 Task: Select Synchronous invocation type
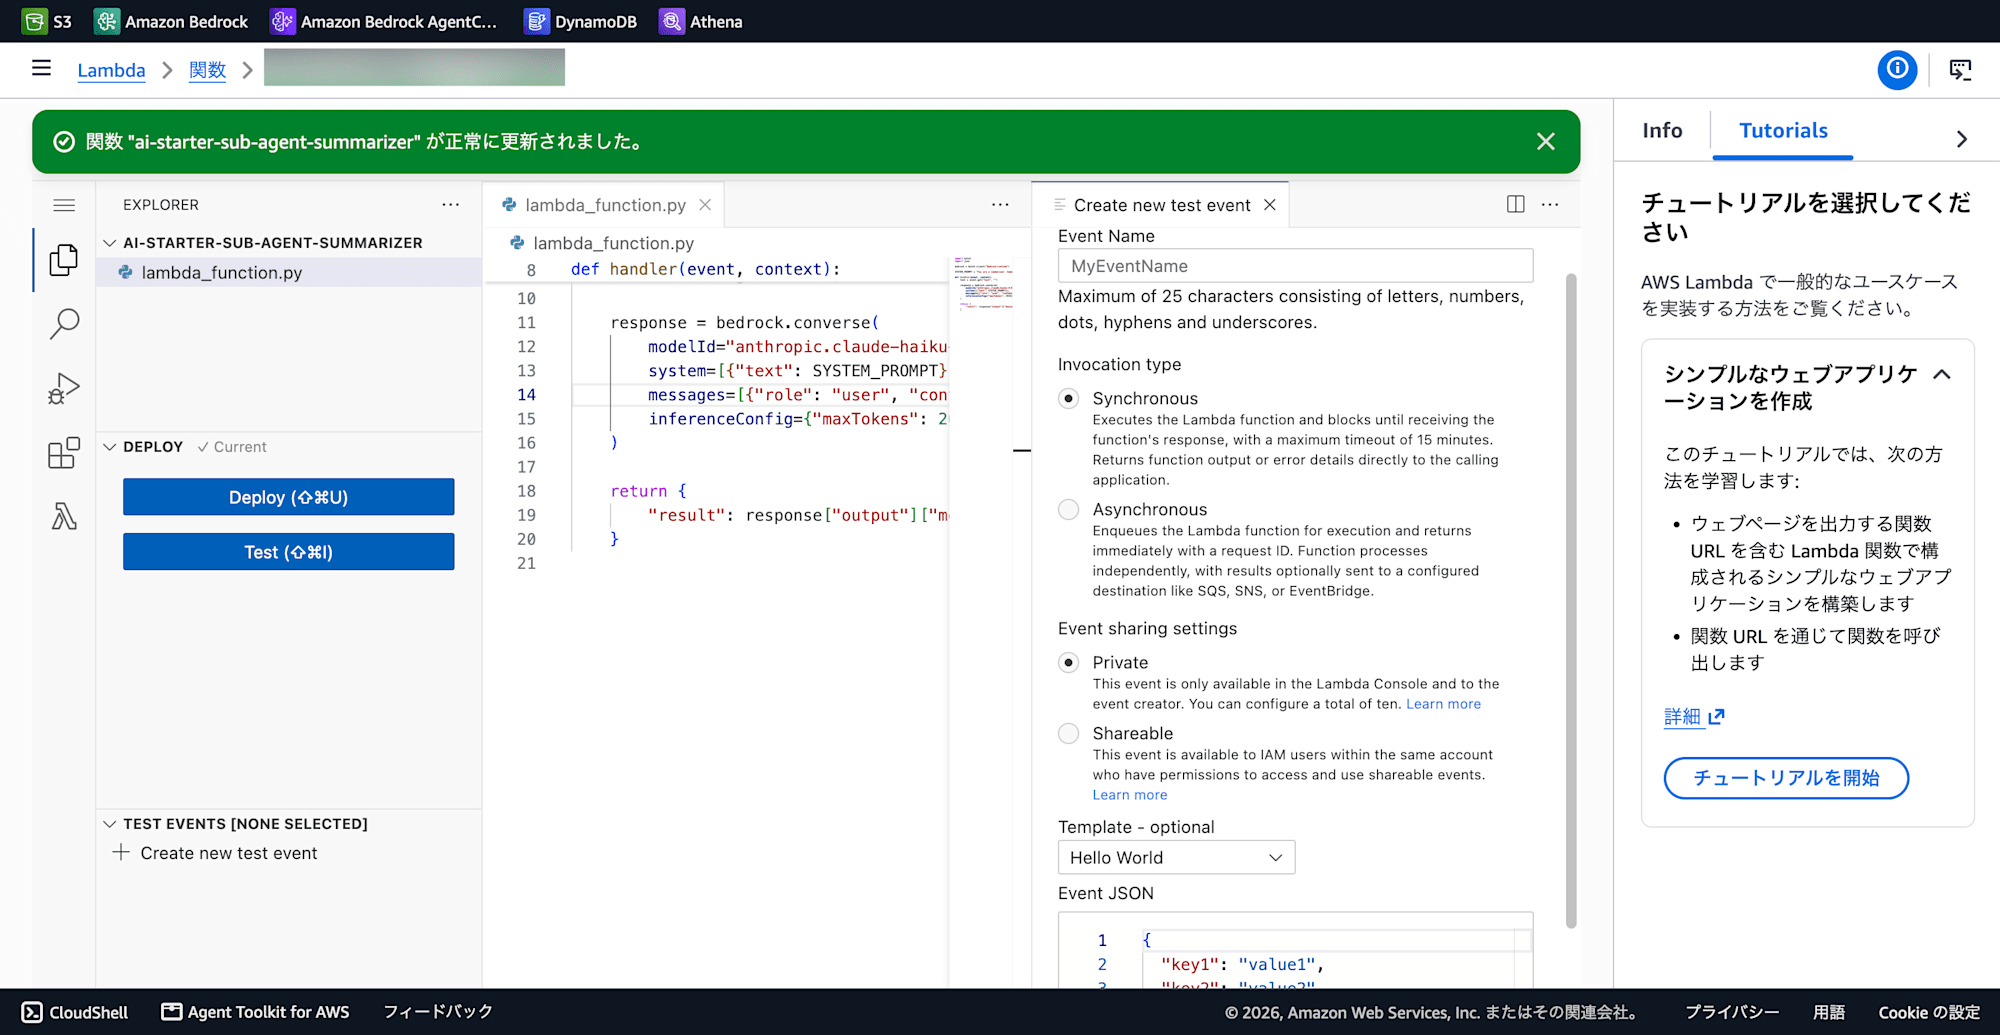[1069, 399]
